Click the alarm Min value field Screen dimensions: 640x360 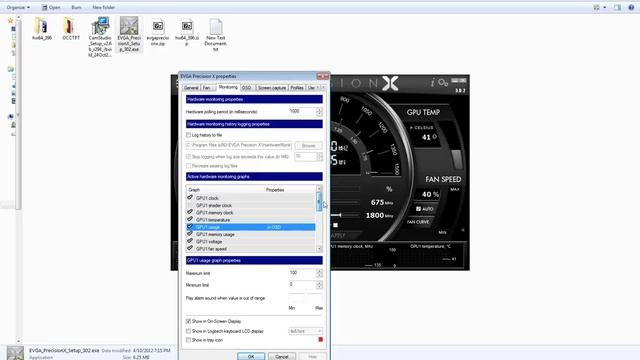coord(296,298)
